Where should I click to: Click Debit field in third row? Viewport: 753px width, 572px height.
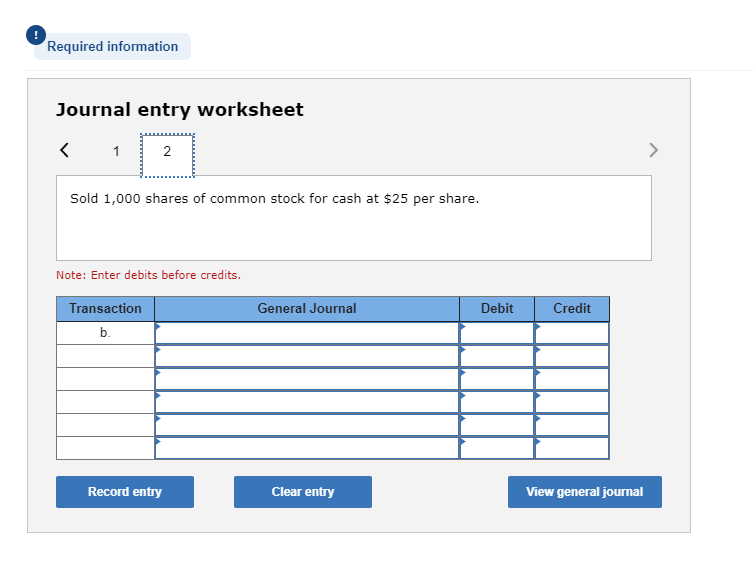[497, 379]
